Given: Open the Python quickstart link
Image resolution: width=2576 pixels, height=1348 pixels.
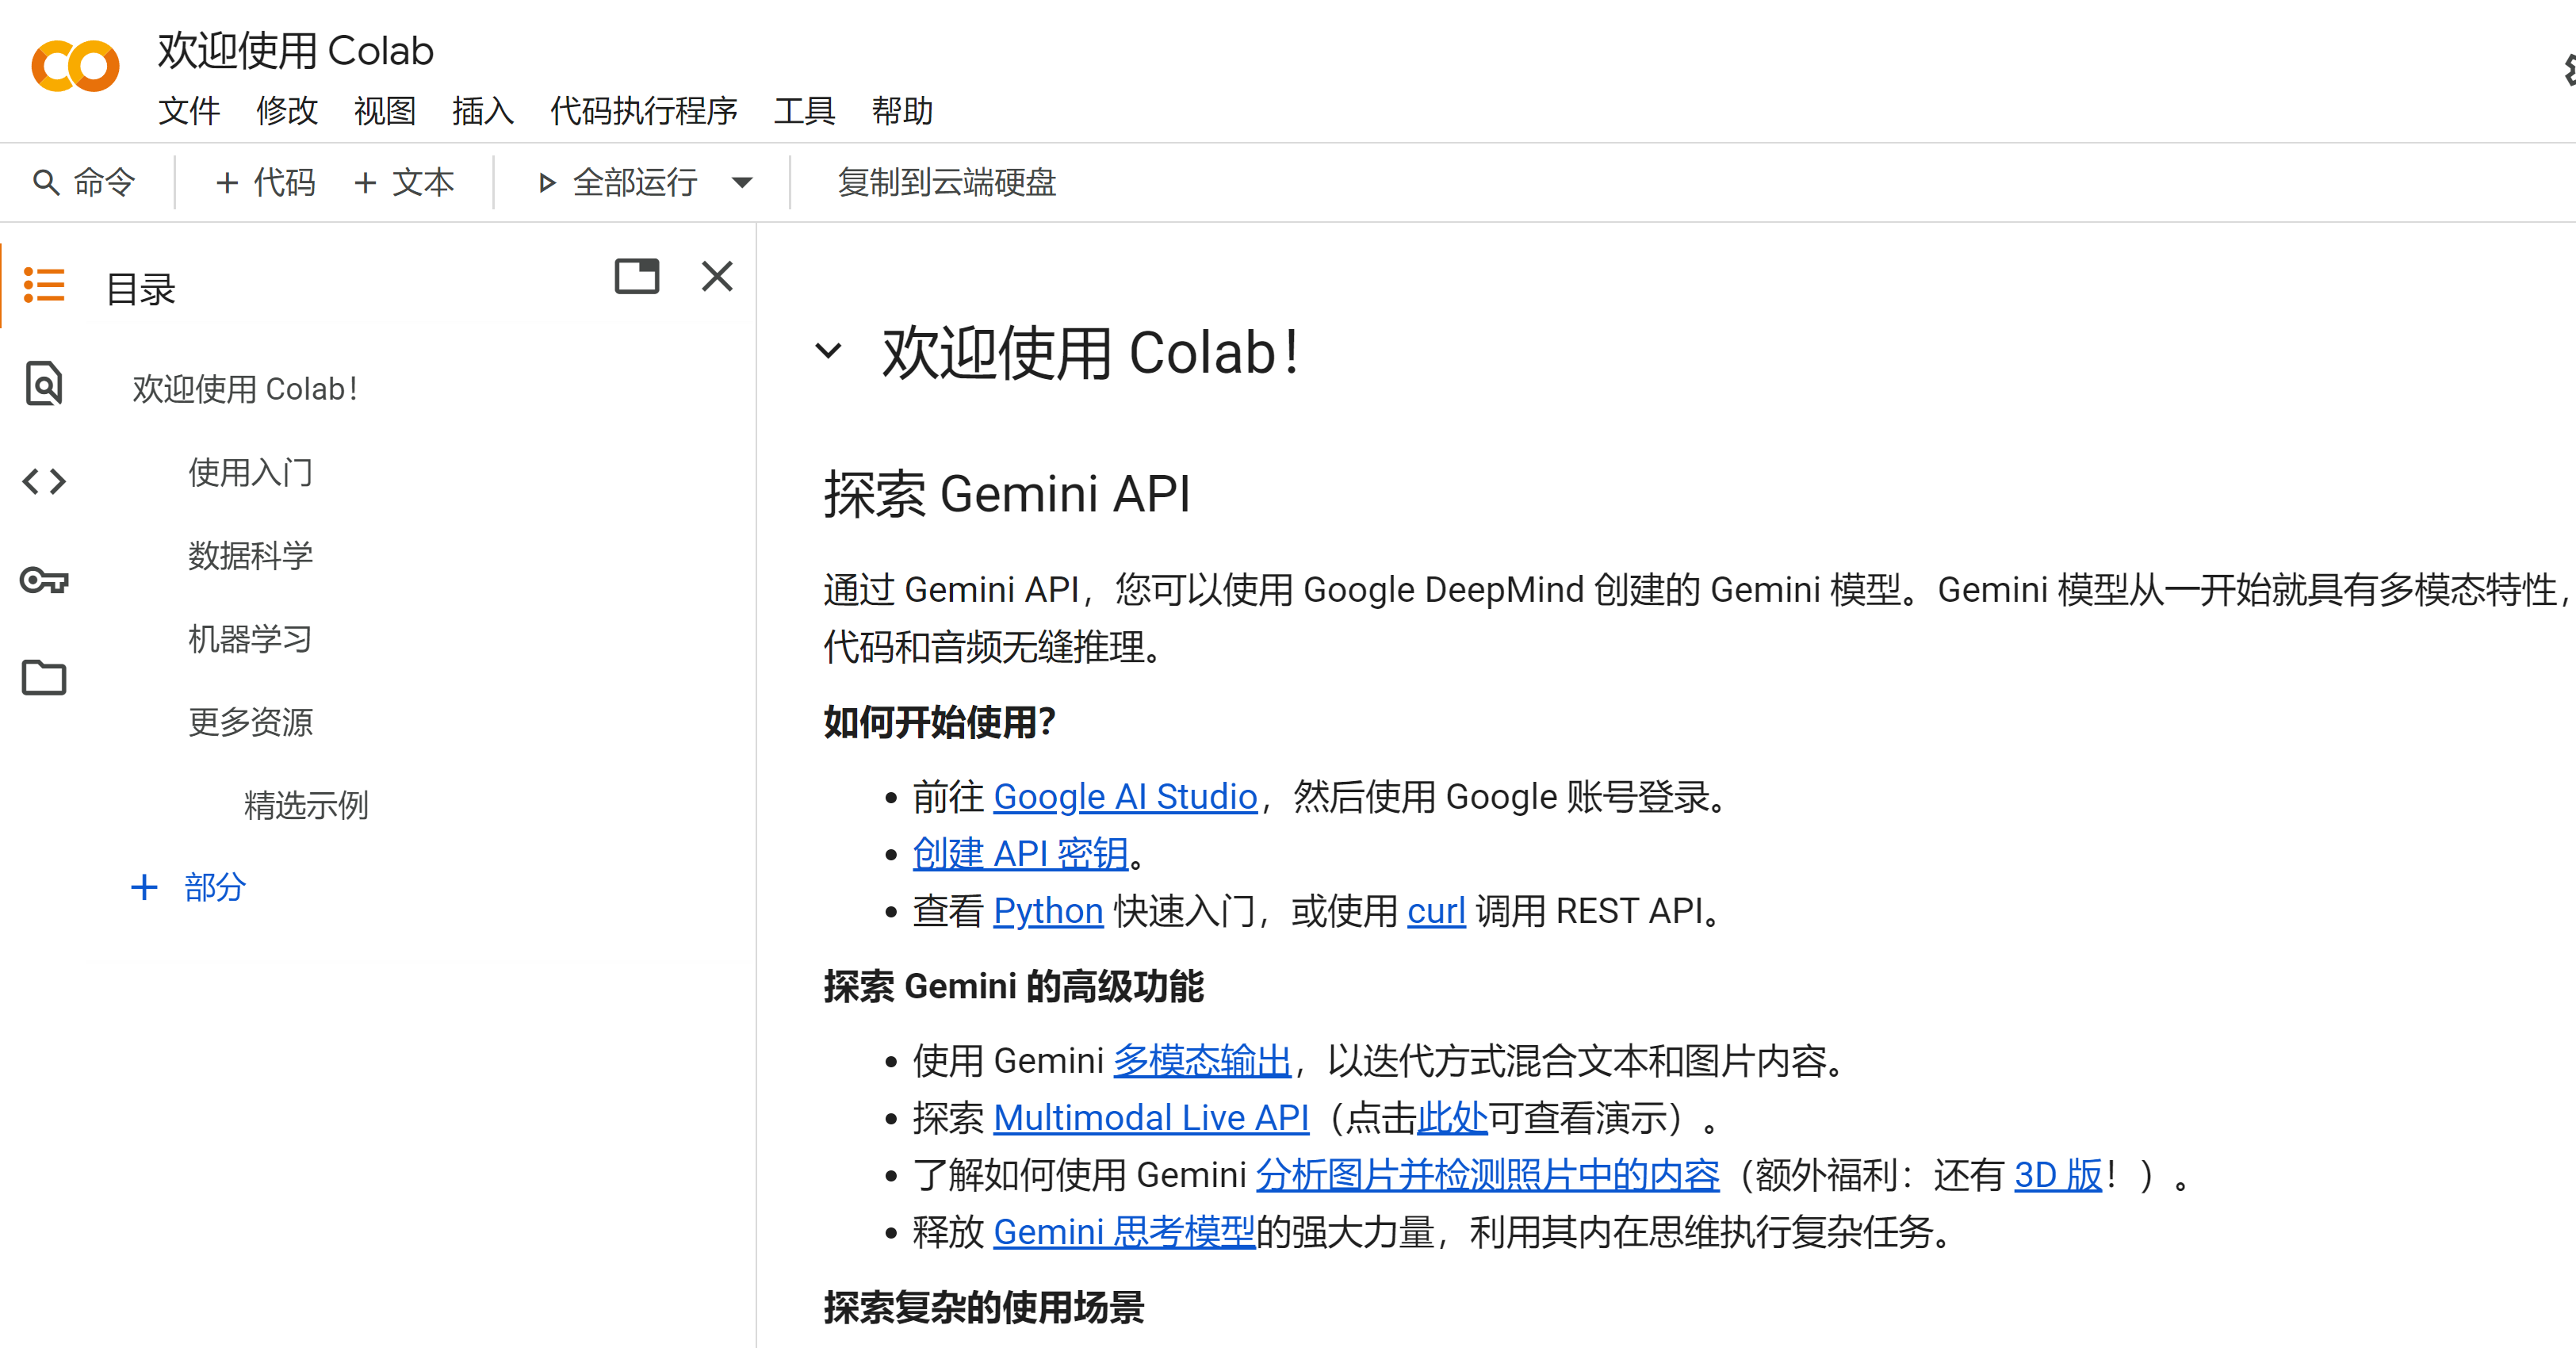Looking at the screenshot, I should coord(1048,911).
